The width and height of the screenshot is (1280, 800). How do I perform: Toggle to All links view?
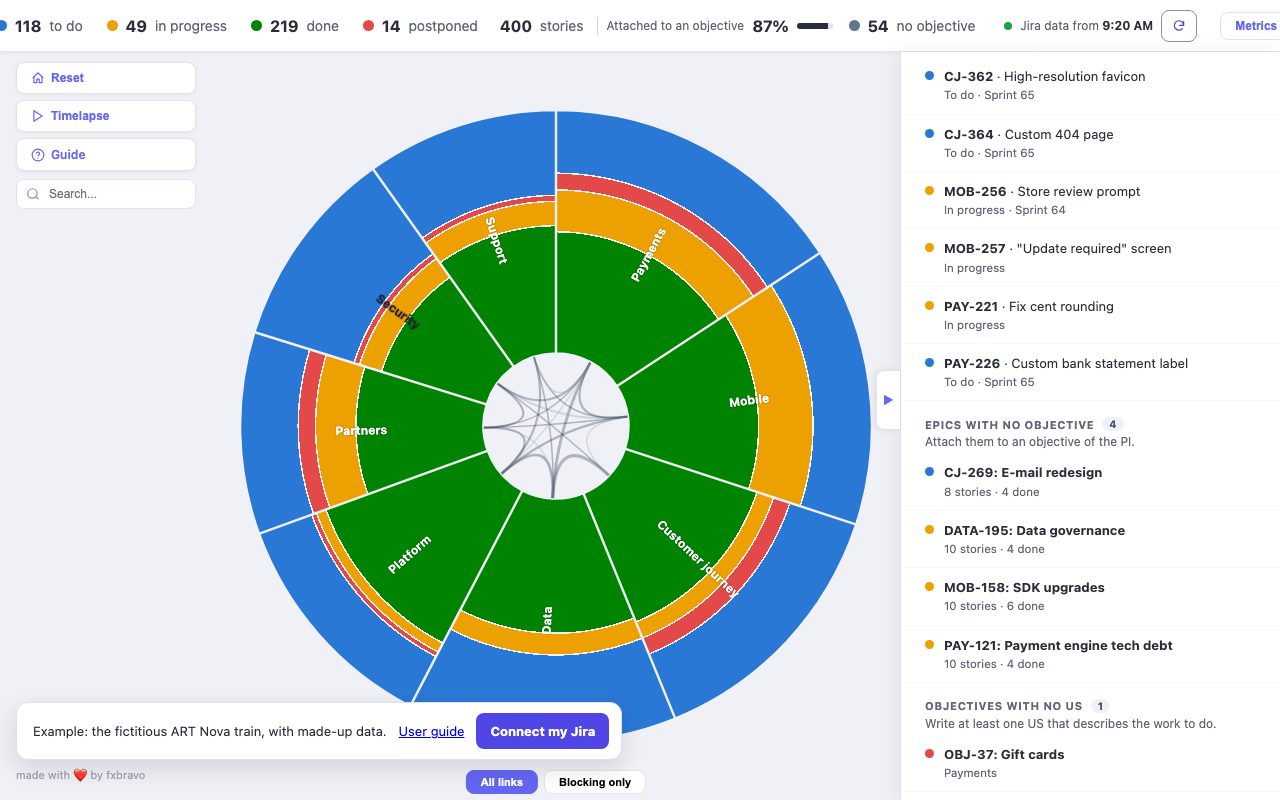click(x=501, y=782)
